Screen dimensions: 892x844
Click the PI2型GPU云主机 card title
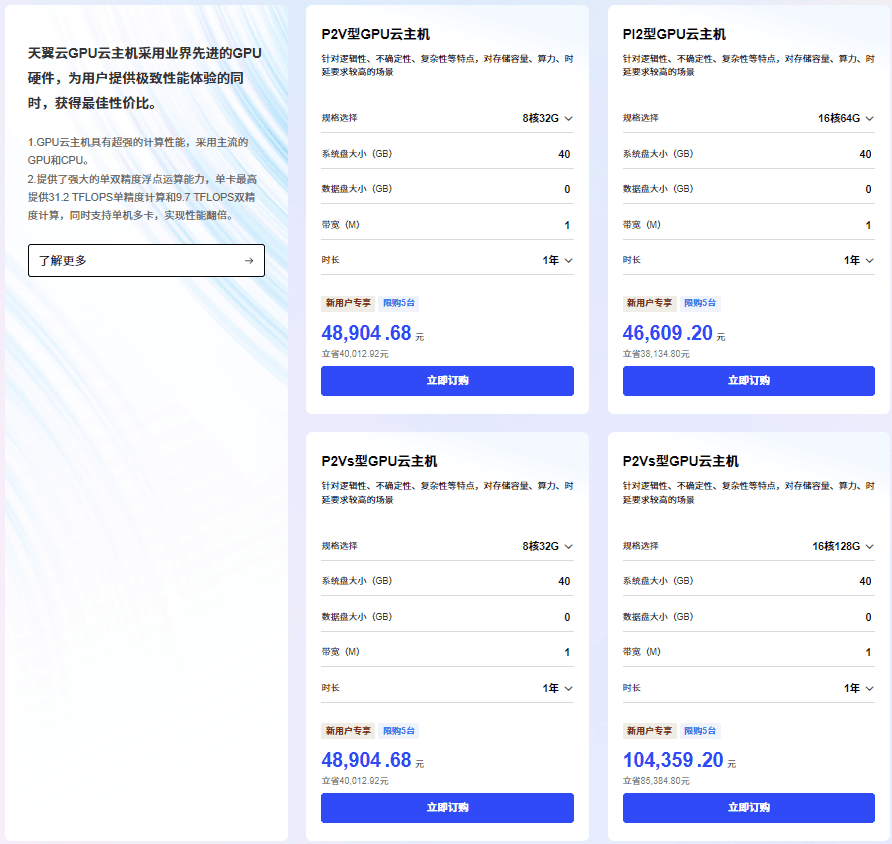click(674, 34)
